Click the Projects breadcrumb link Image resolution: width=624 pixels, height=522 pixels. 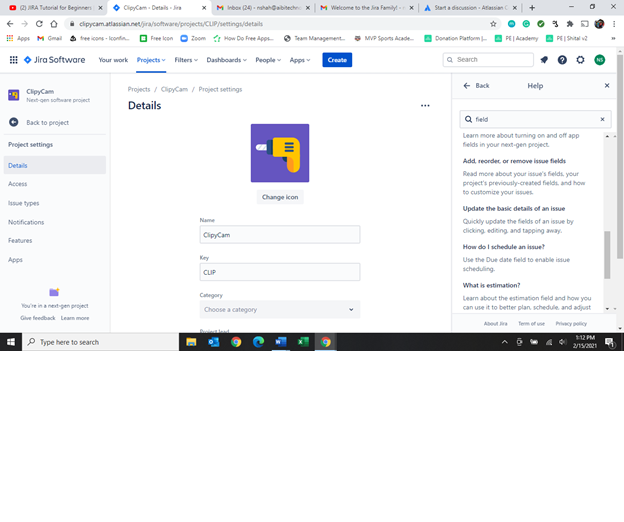click(139, 89)
